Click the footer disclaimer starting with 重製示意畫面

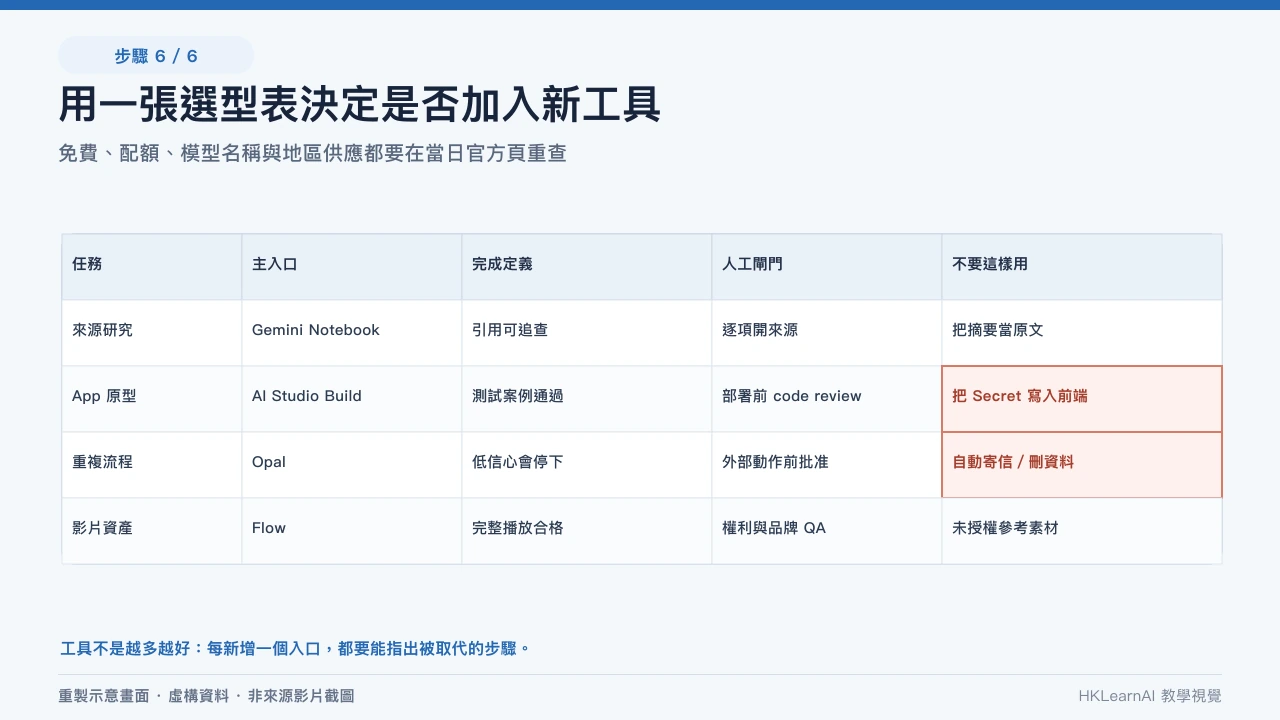(207, 696)
